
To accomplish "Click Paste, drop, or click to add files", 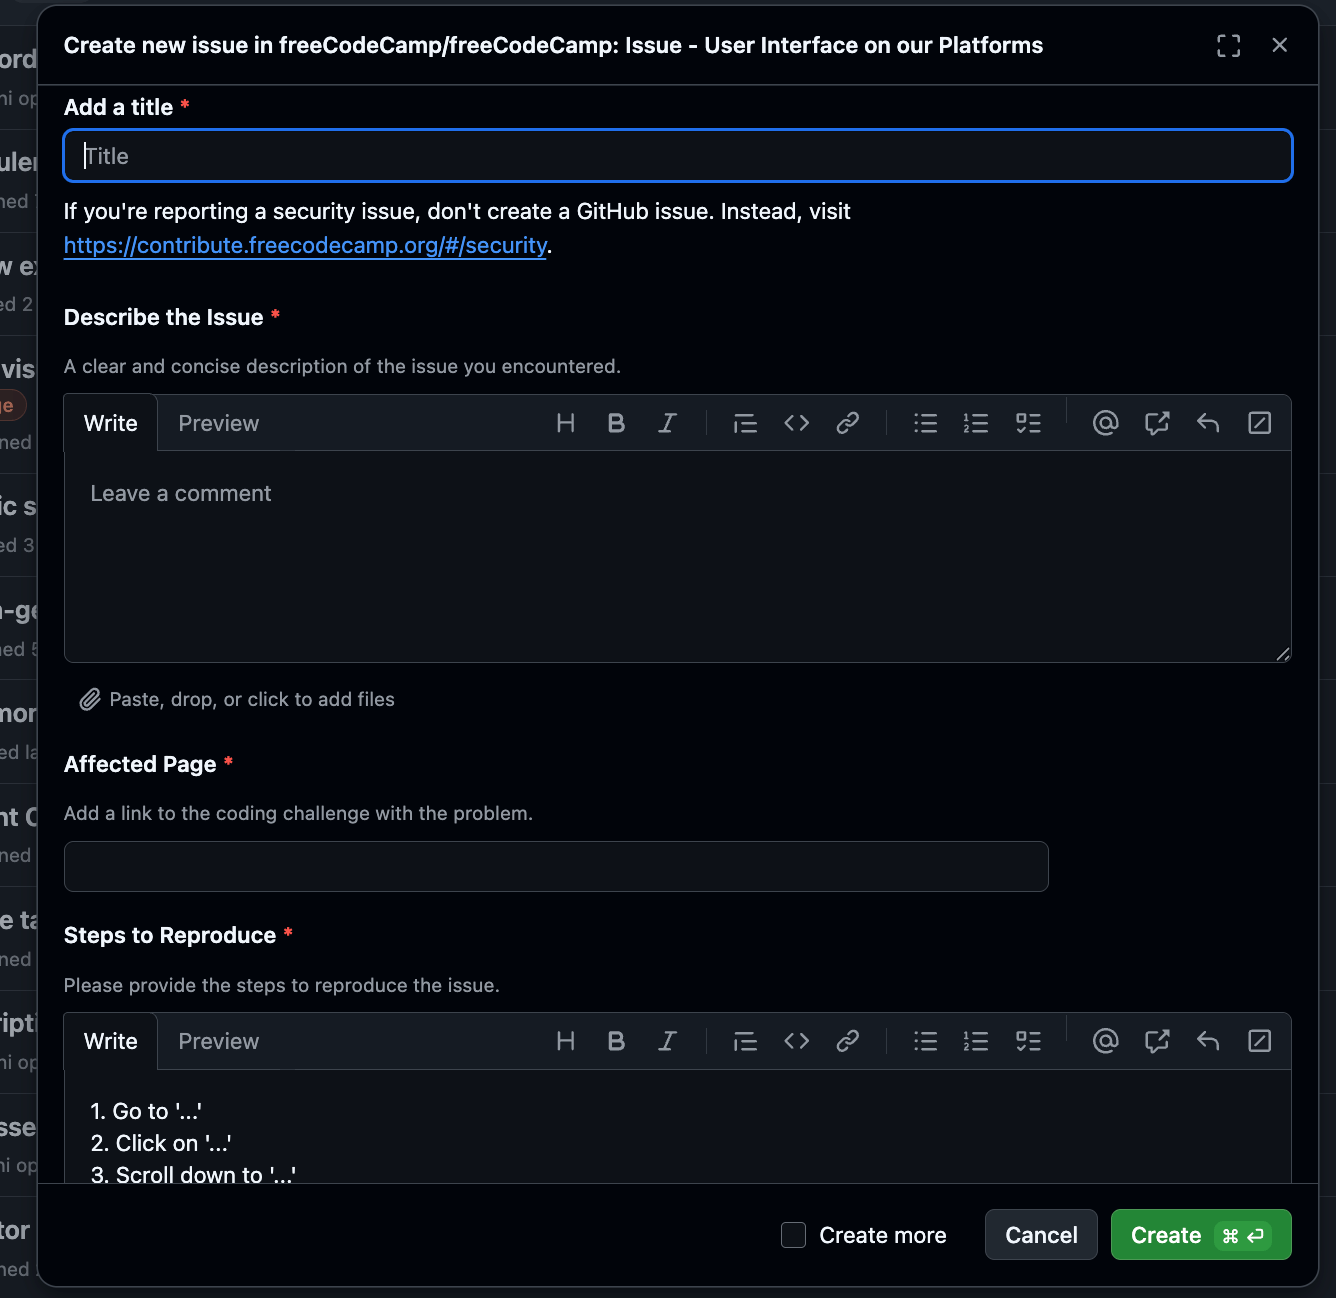I will [x=237, y=699].
